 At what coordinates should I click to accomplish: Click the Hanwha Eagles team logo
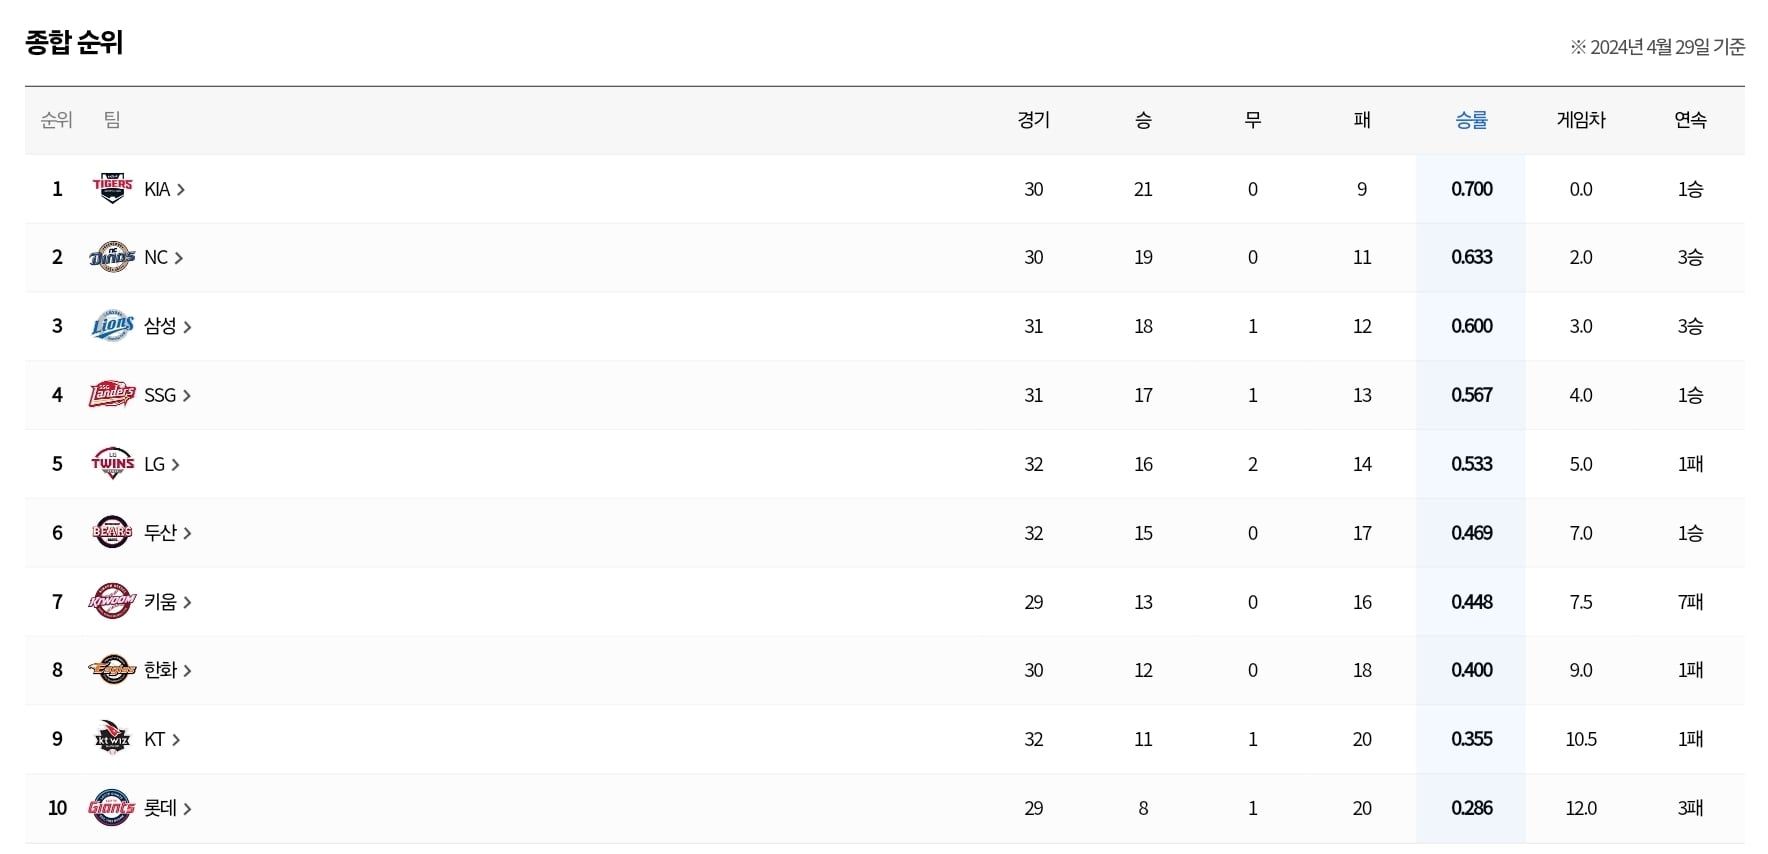112,669
